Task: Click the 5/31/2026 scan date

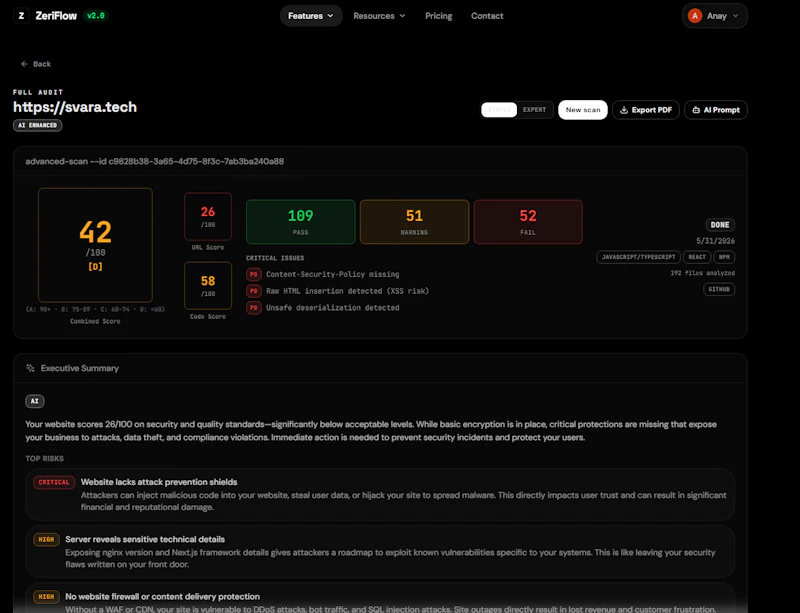Action: pos(715,241)
